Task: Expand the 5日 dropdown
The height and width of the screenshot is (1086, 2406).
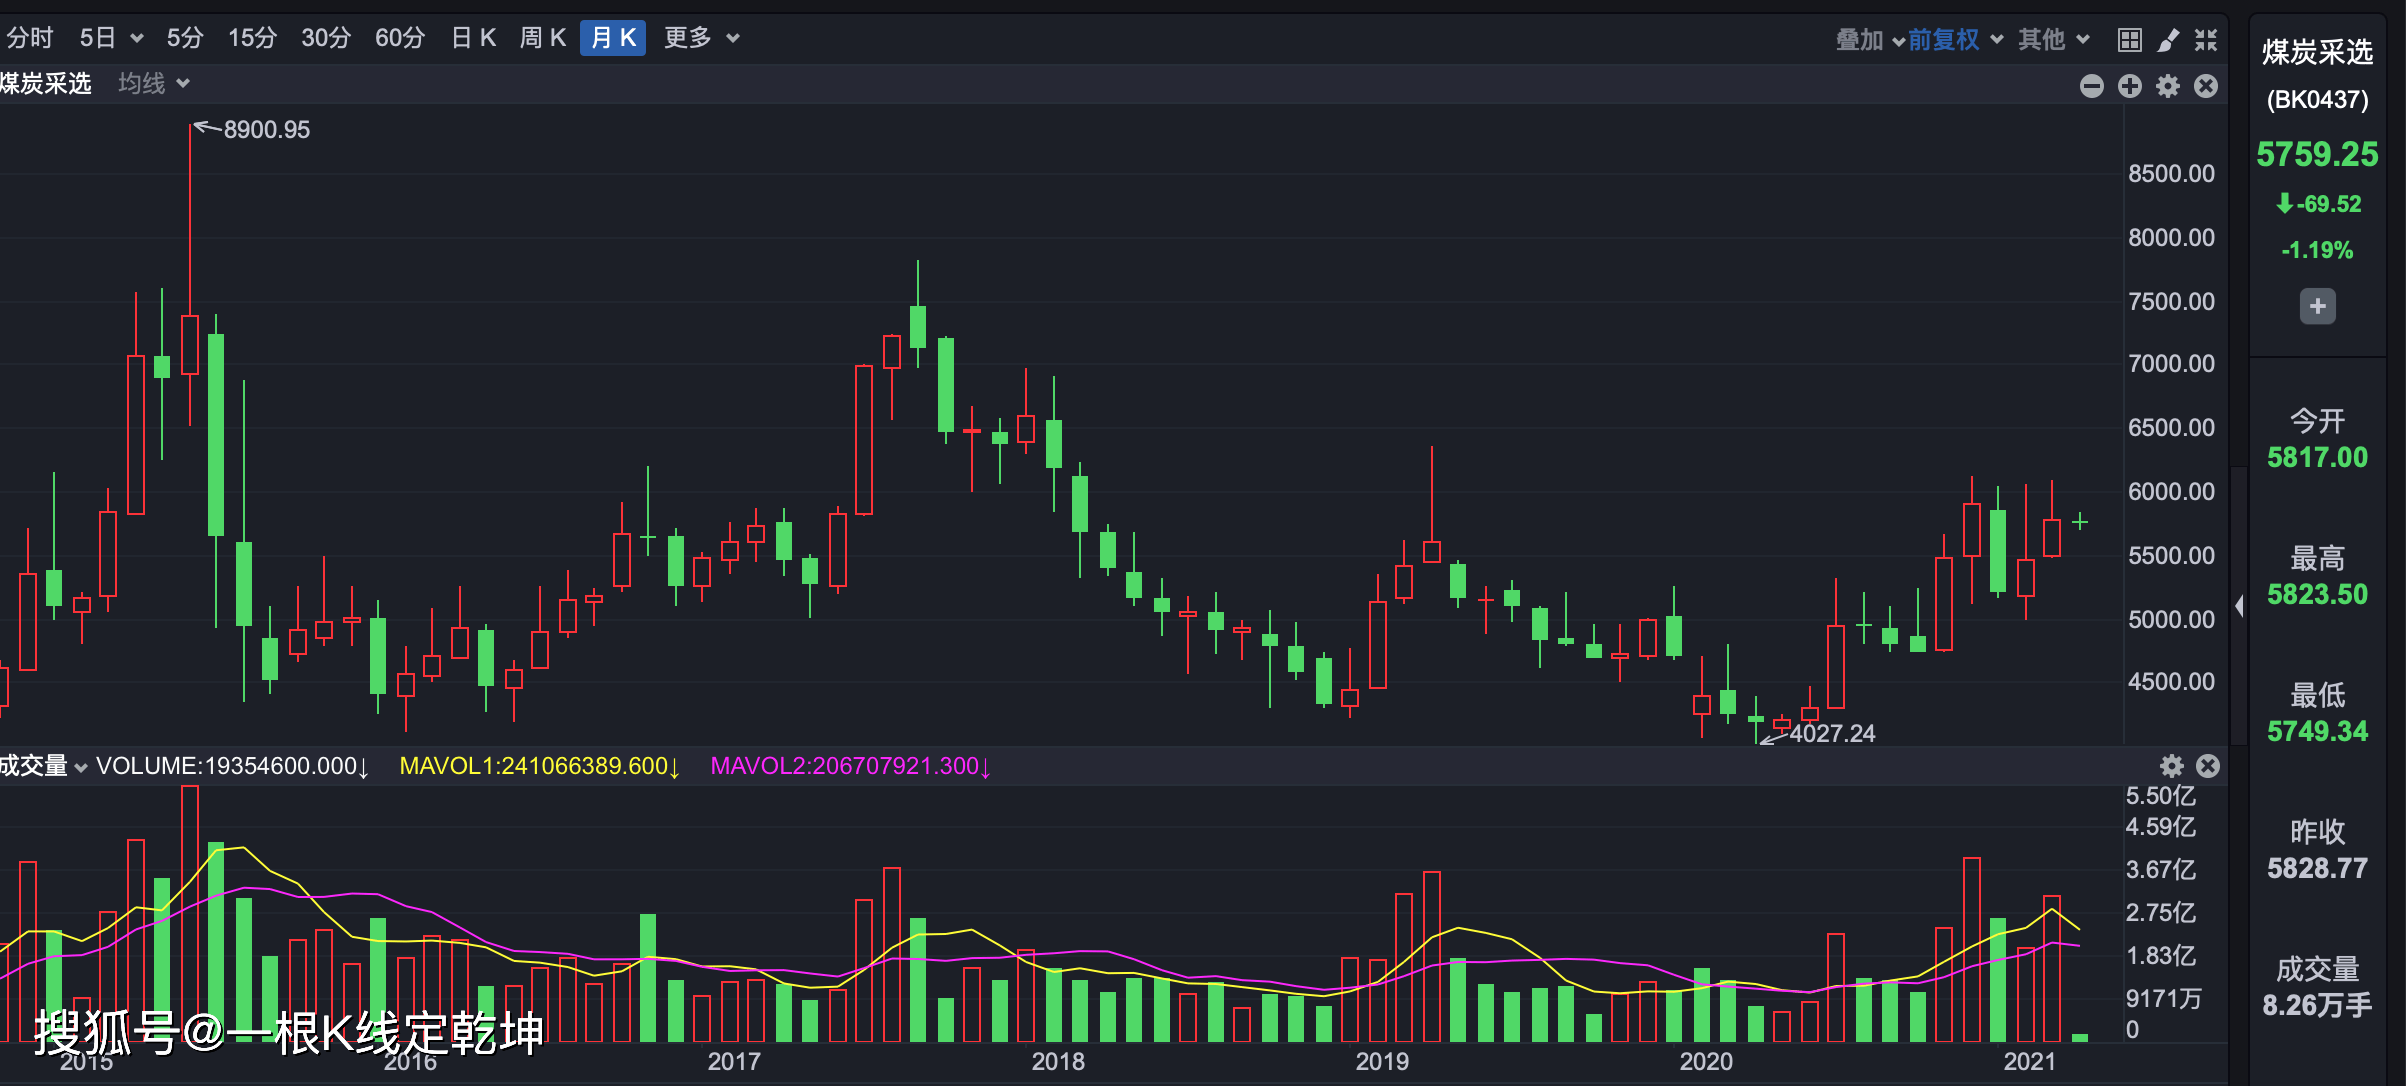Action: tap(111, 38)
